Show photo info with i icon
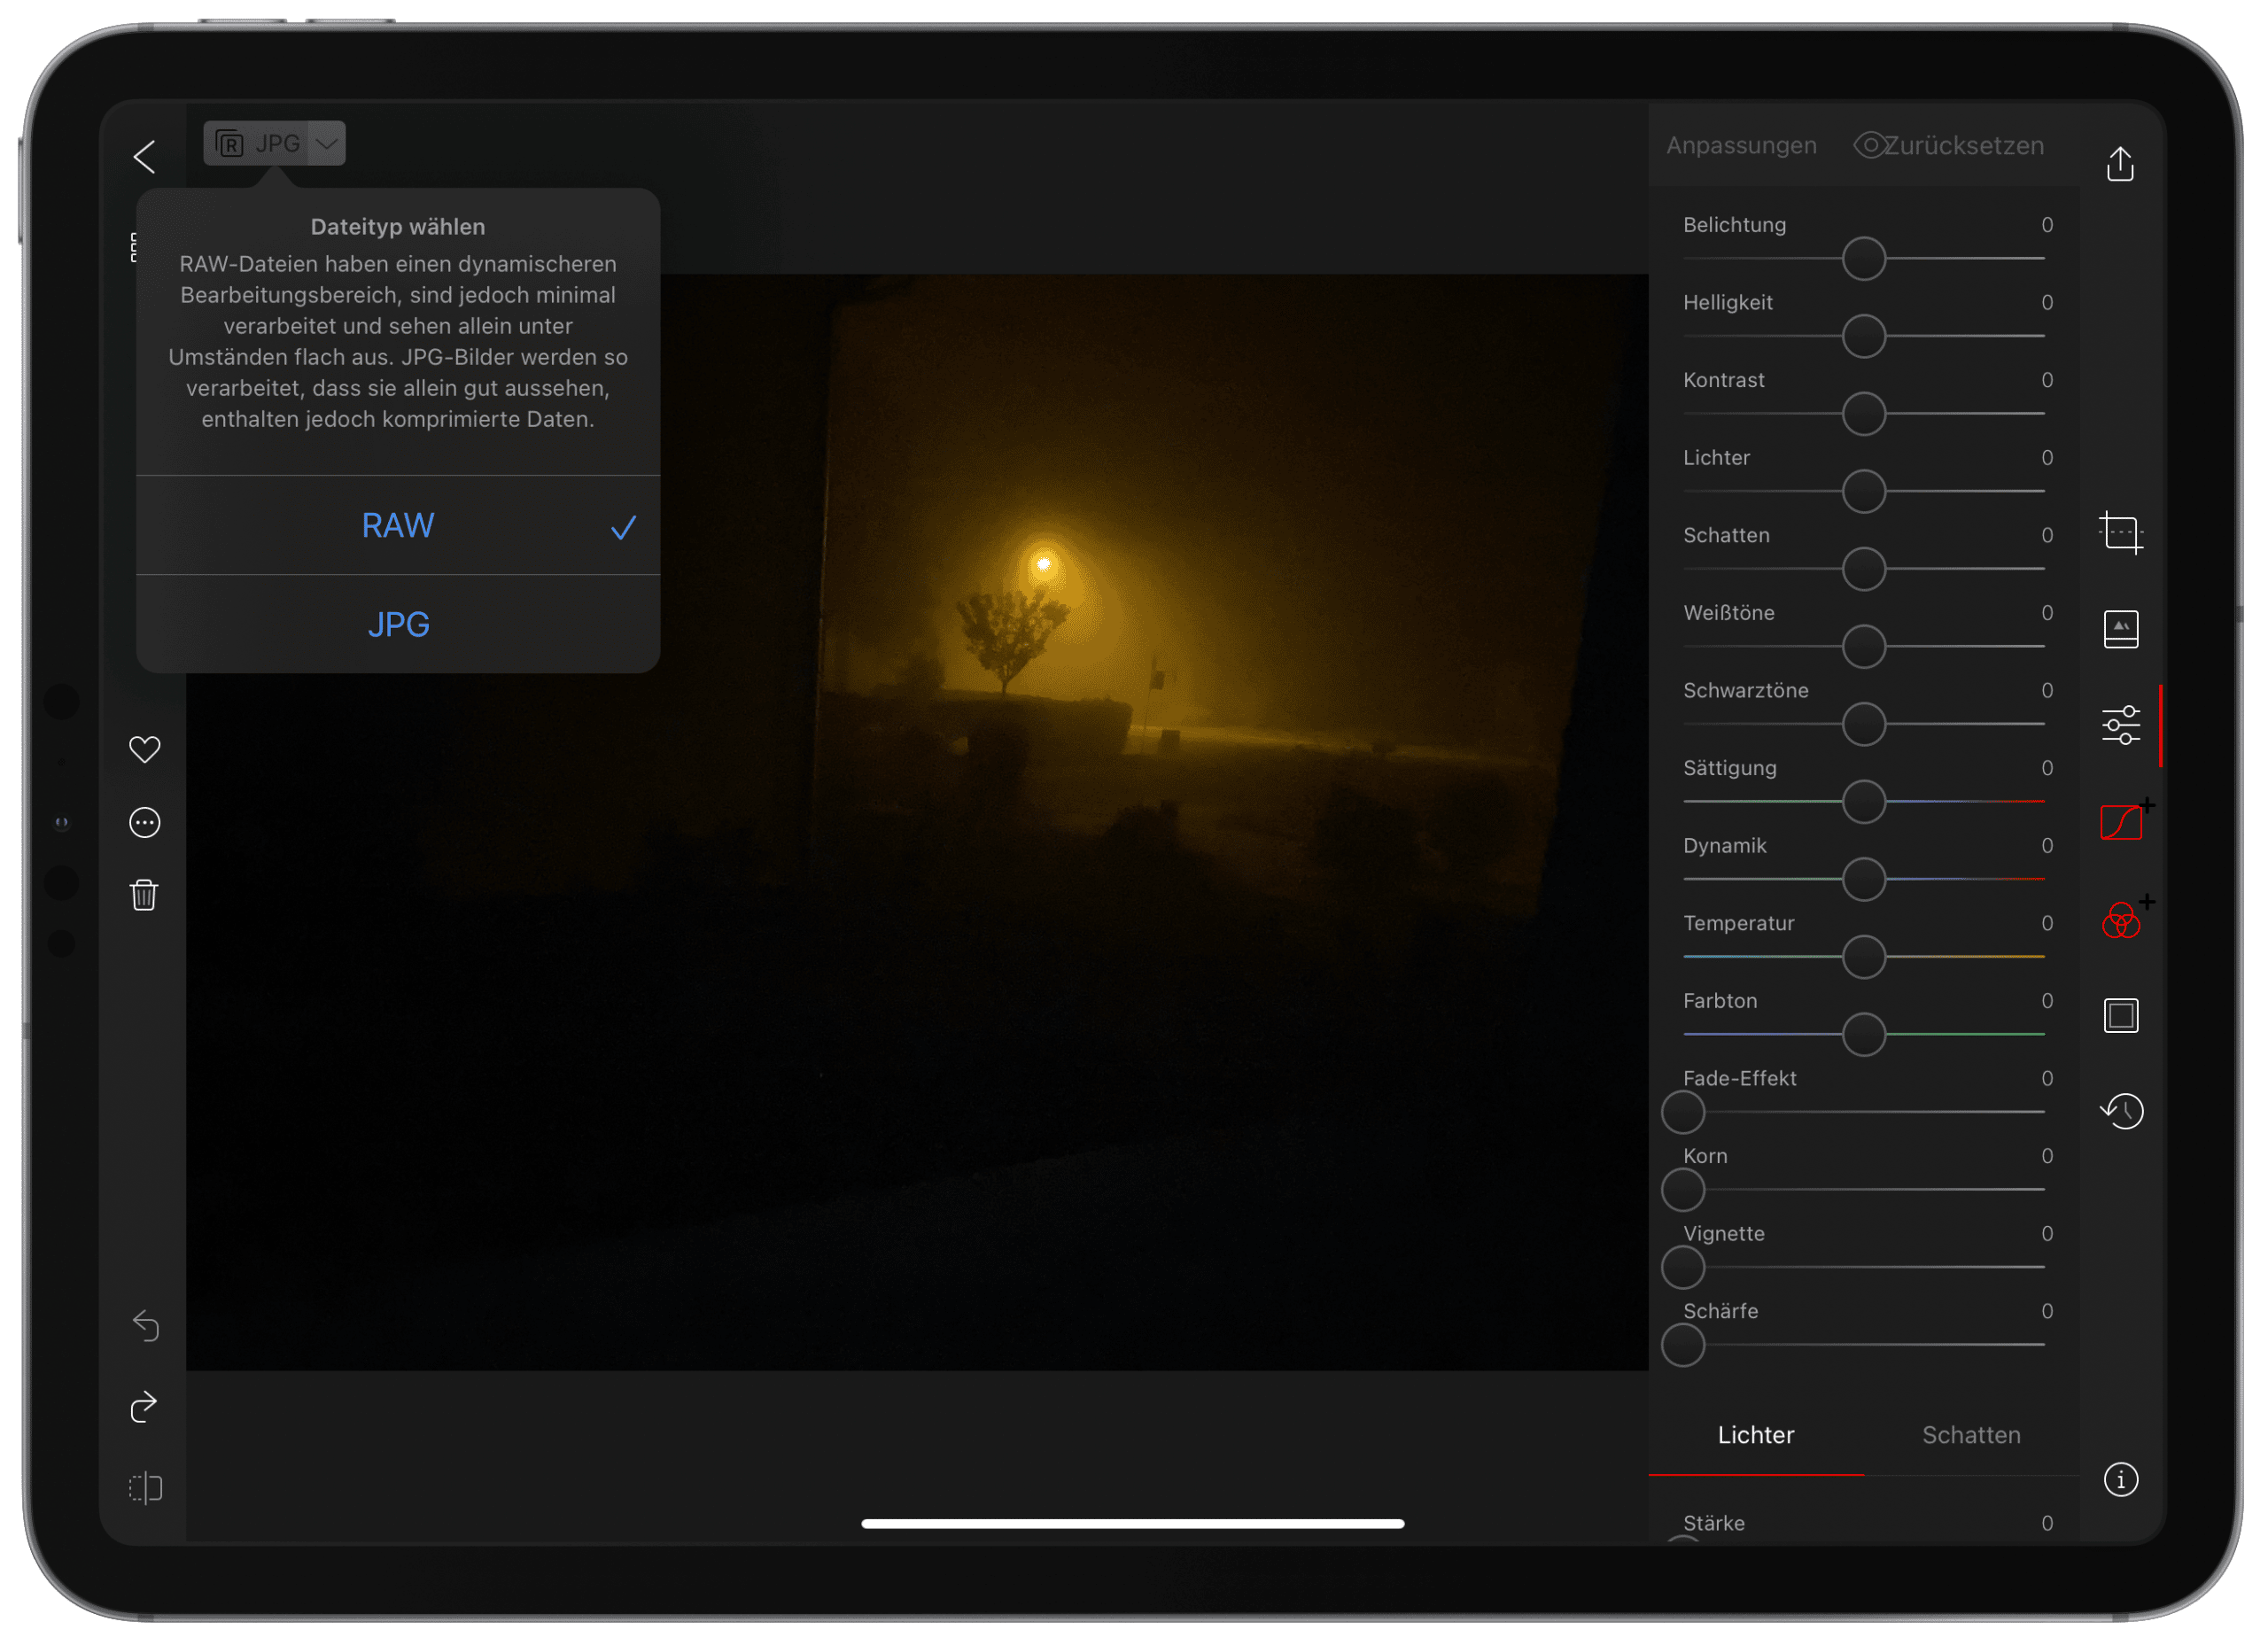Viewport: 2268px width, 1645px height. (x=2120, y=1480)
